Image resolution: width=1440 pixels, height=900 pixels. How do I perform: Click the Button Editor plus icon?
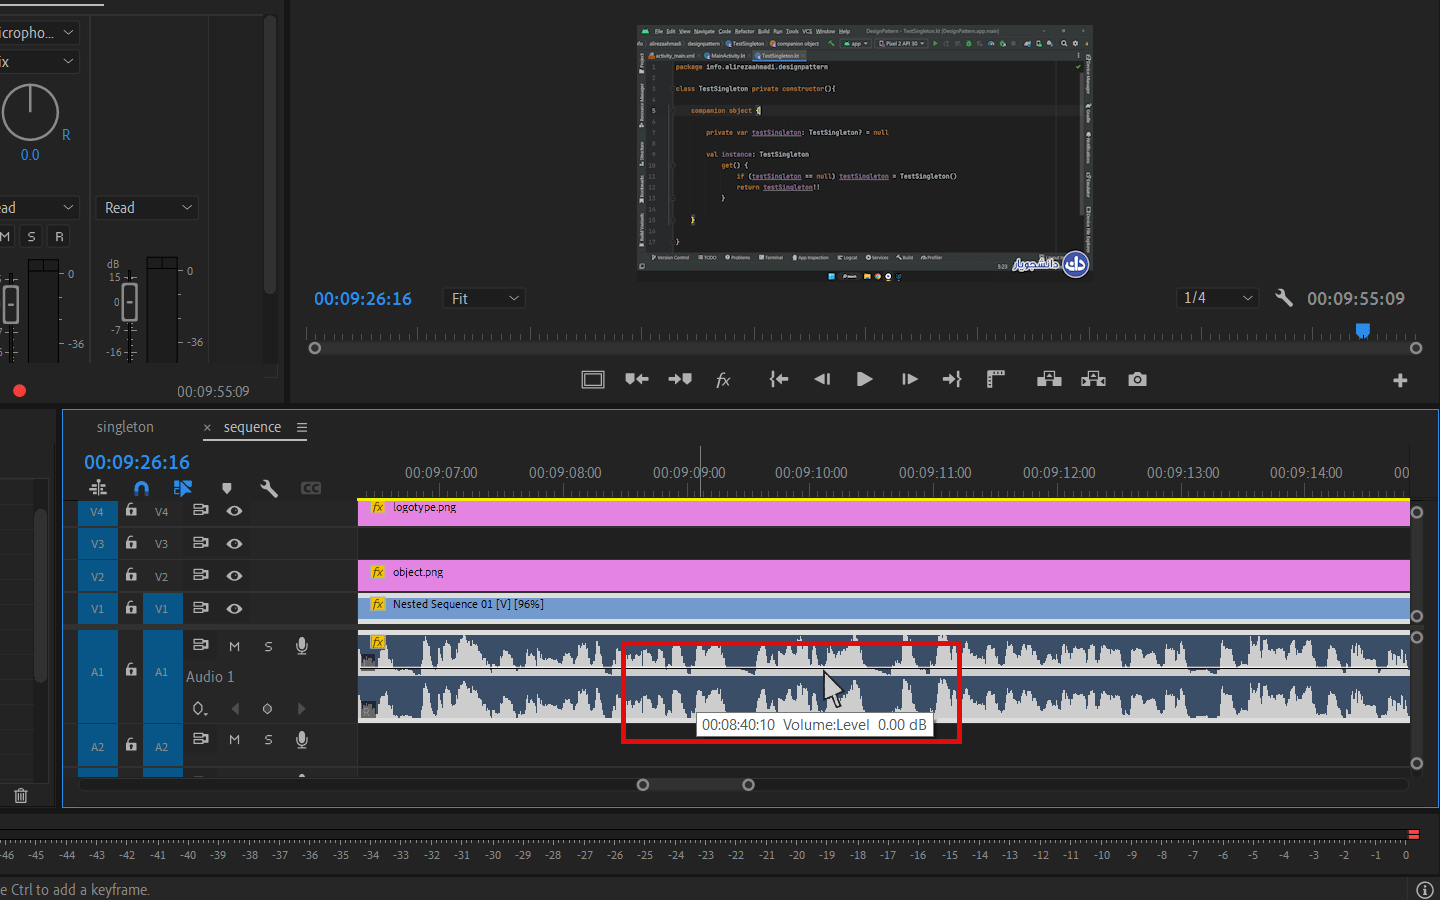point(1400,380)
